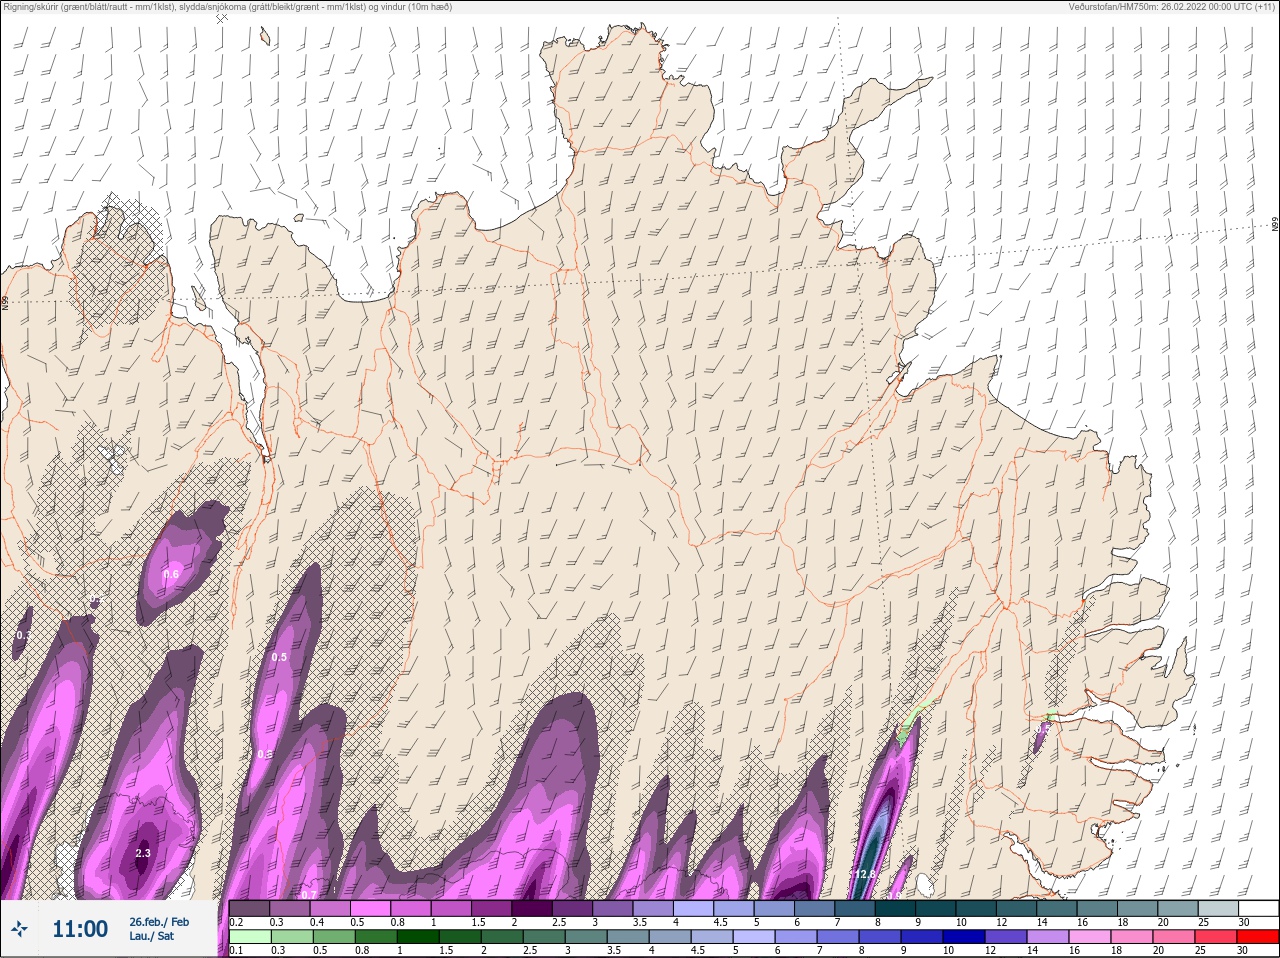Select the dark purple 2 swatch in the upper legend
This screenshot has width=1280, height=958.
(533, 908)
